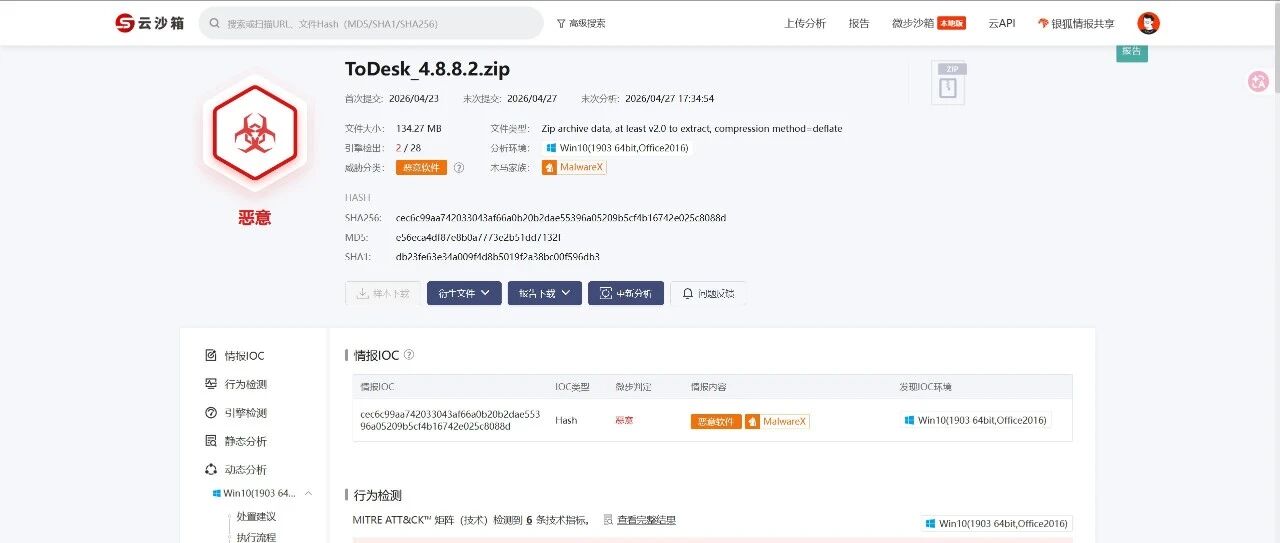Go to the 报告 reports menu item
Image resolution: width=1280 pixels, height=543 pixels.
pyautogui.click(x=859, y=23)
